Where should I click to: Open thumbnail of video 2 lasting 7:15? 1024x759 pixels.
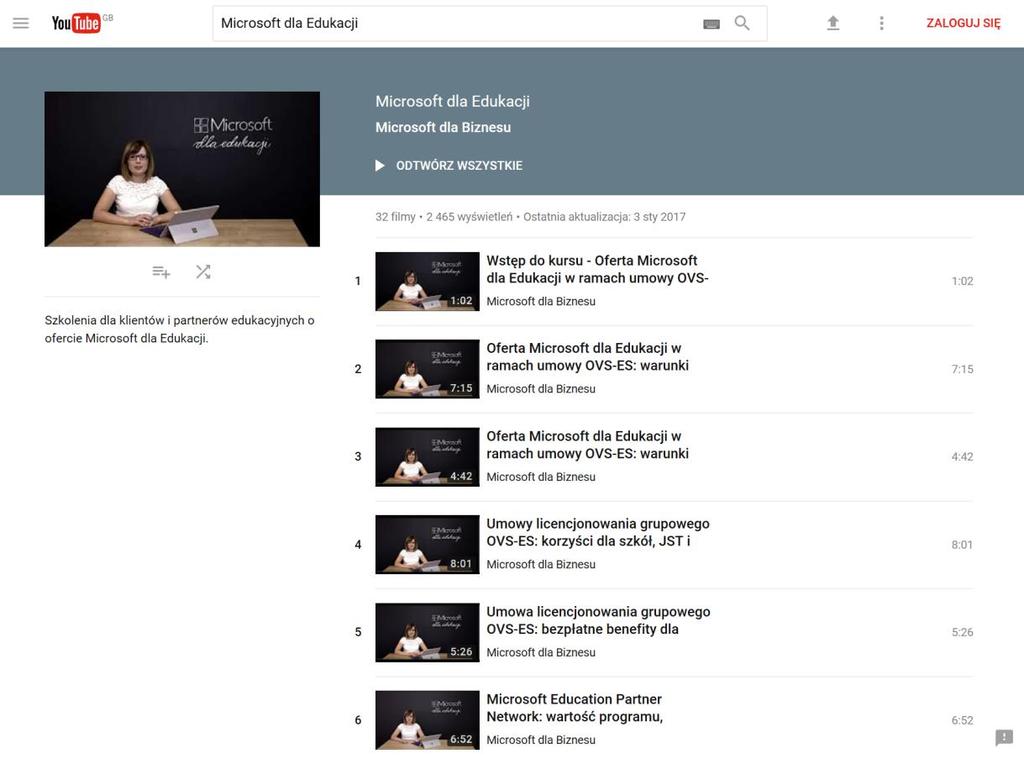click(x=427, y=369)
